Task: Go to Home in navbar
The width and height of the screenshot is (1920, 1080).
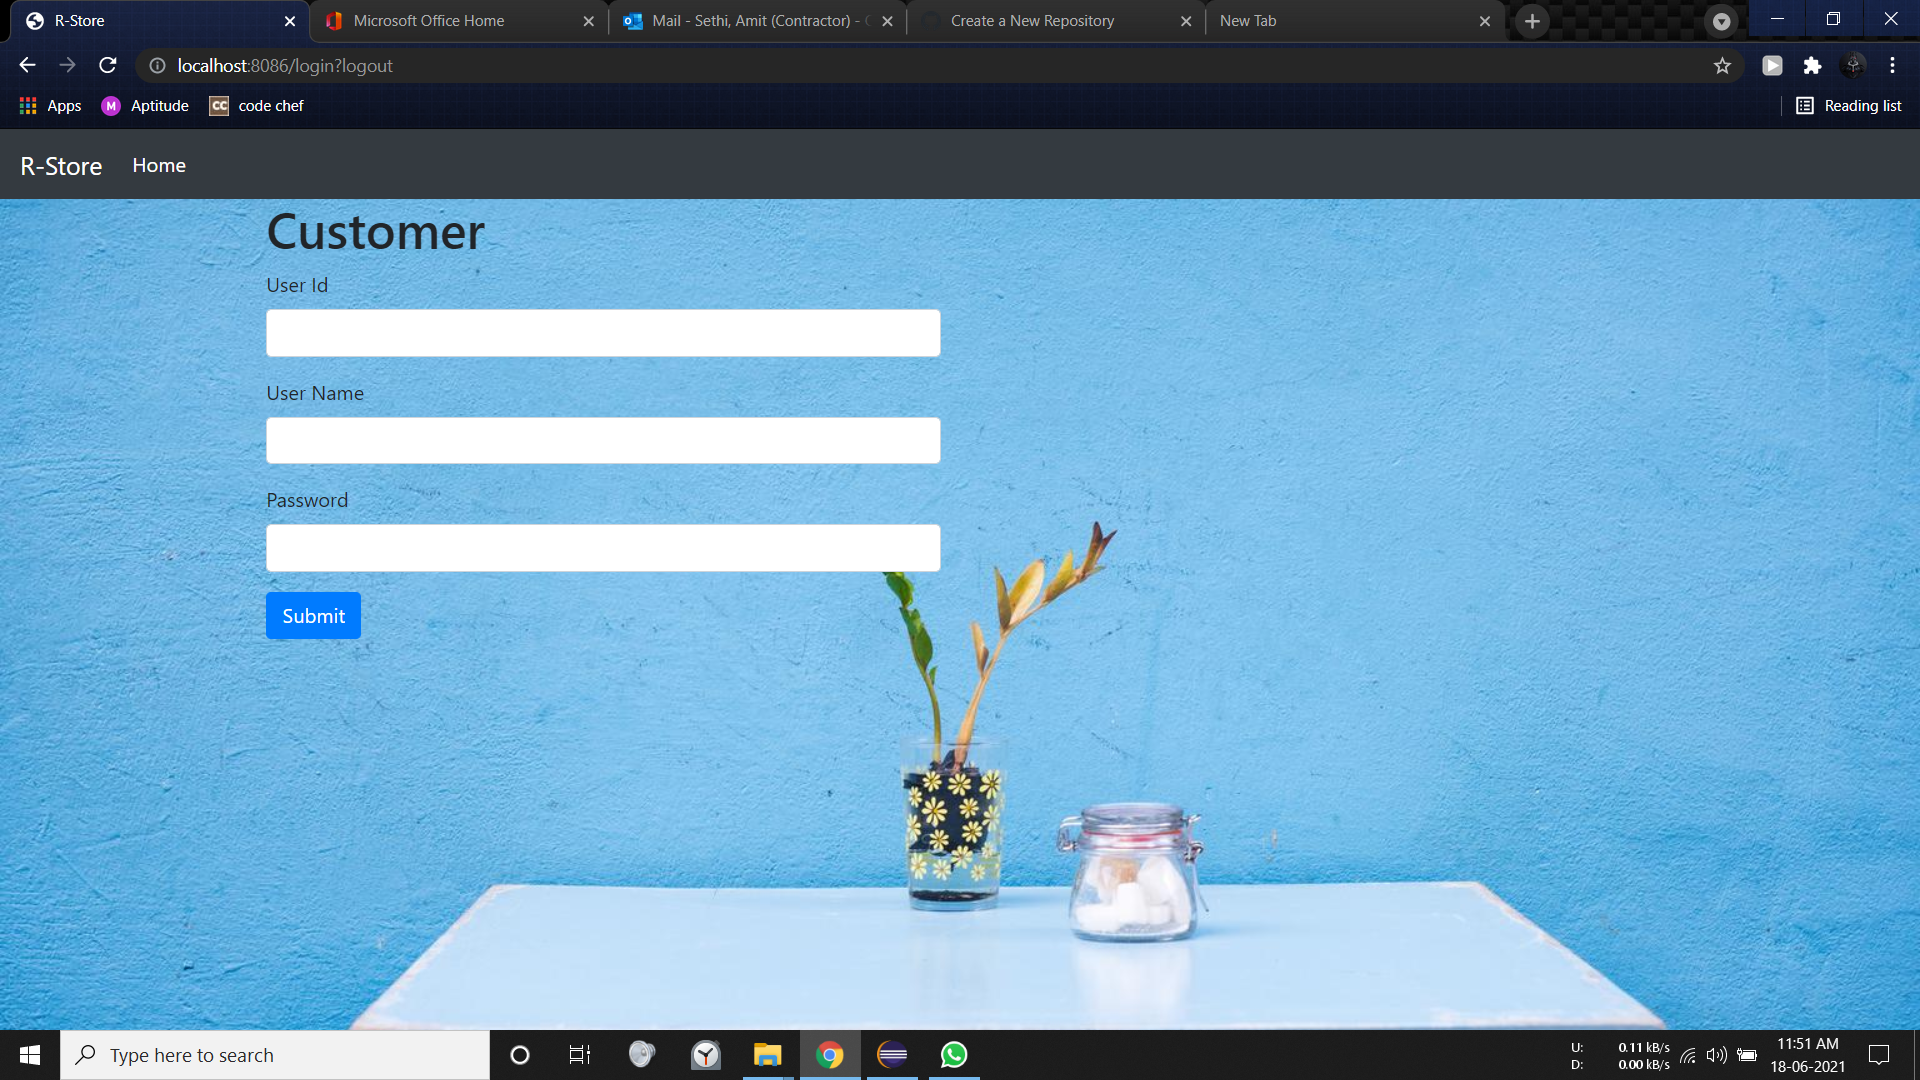Action: click(159, 165)
